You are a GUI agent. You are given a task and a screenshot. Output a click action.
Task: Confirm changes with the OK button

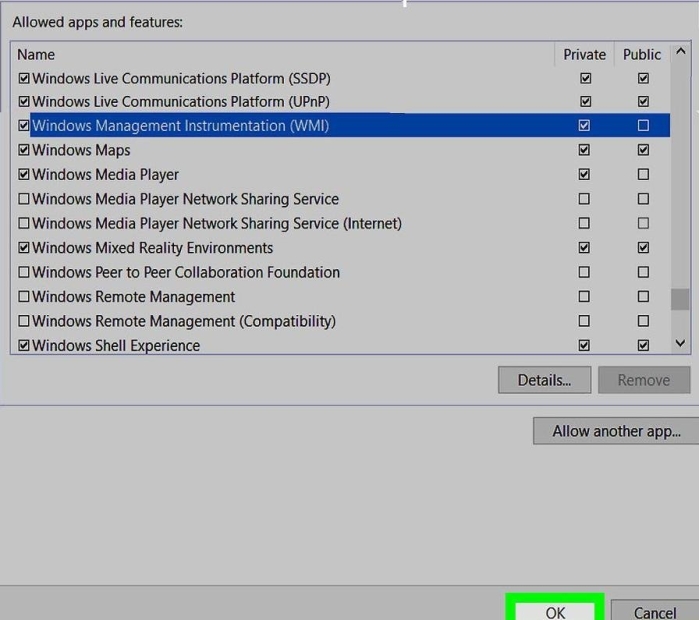(555, 612)
